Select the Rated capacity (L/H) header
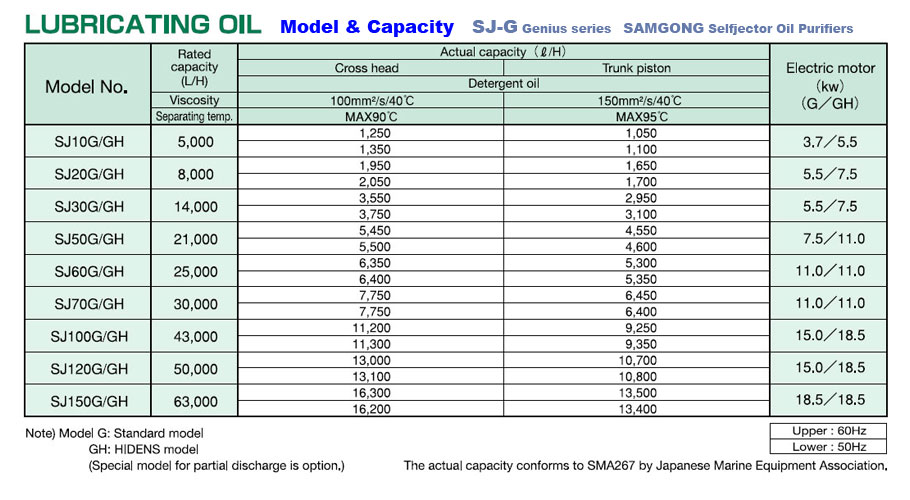The height and width of the screenshot is (500, 910). pos(194,67)
